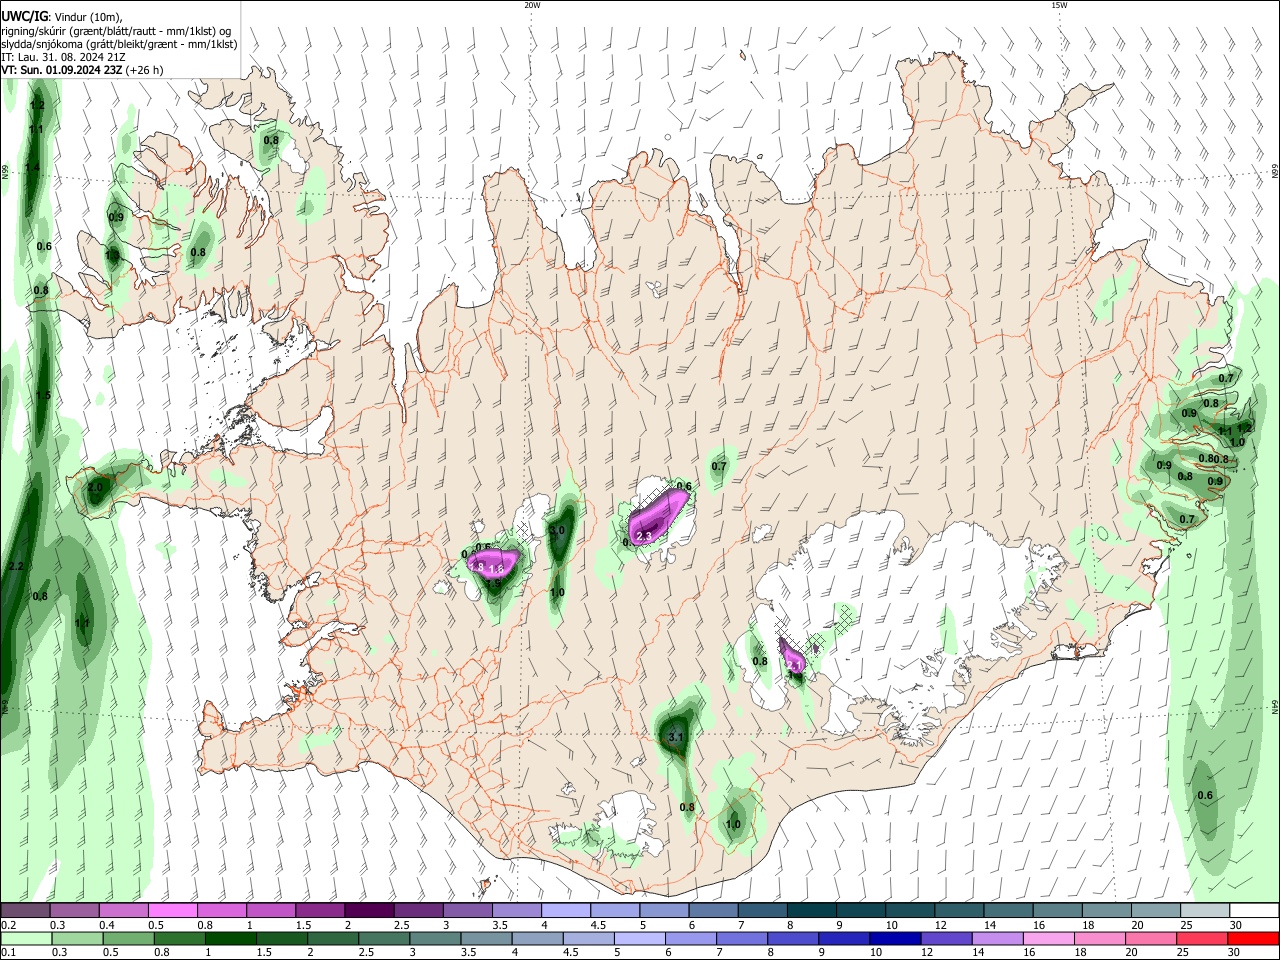The width and height of the screenshot is (1280, 960).
Task: Click the 14 light violet swatch in the rain scale
Action: (995, 938)
